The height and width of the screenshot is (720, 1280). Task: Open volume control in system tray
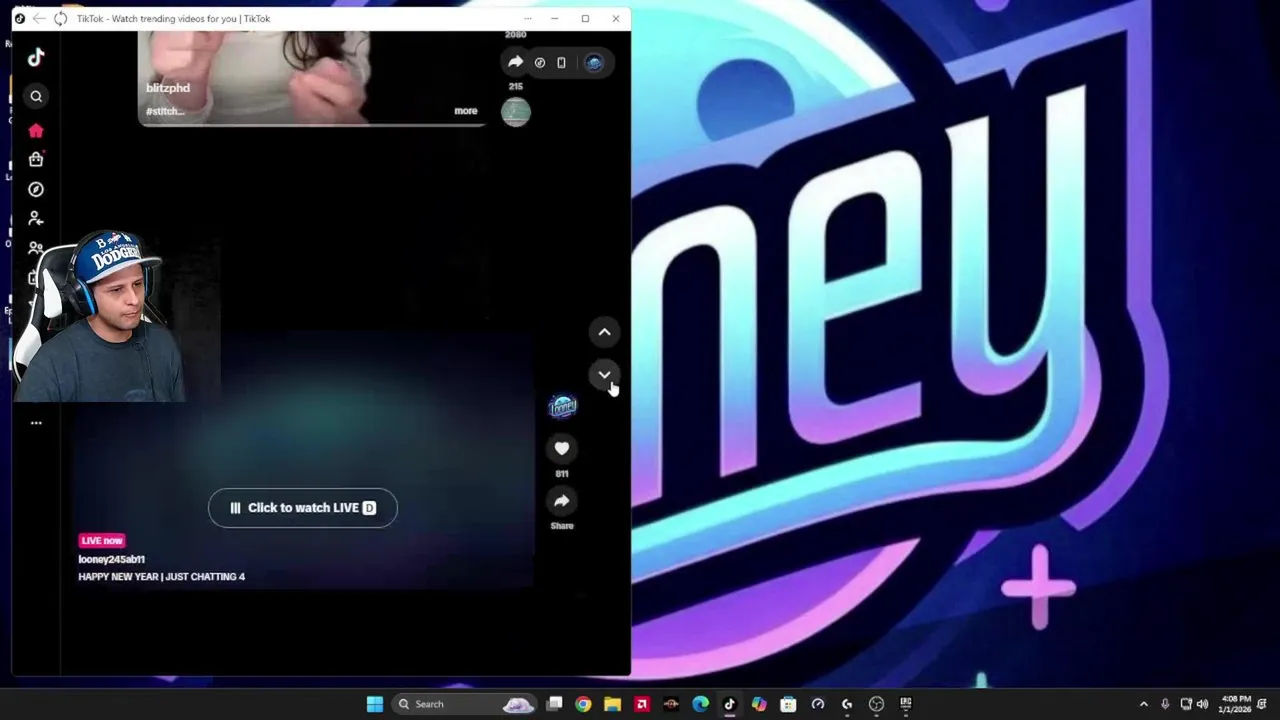1202,704
